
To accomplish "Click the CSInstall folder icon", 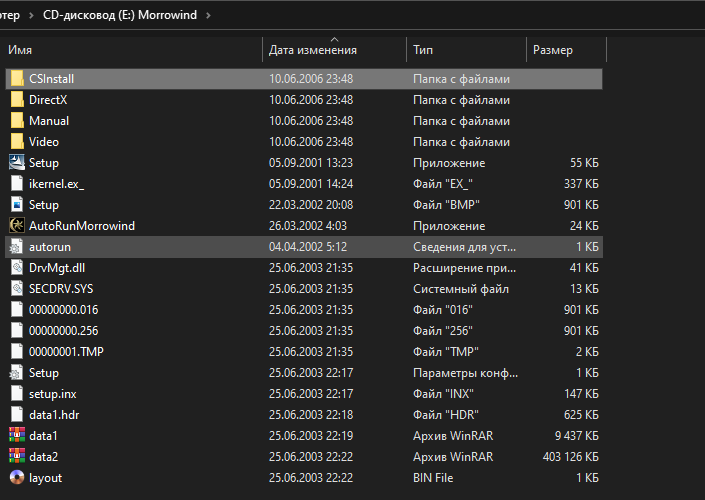I will click(17, 79).
